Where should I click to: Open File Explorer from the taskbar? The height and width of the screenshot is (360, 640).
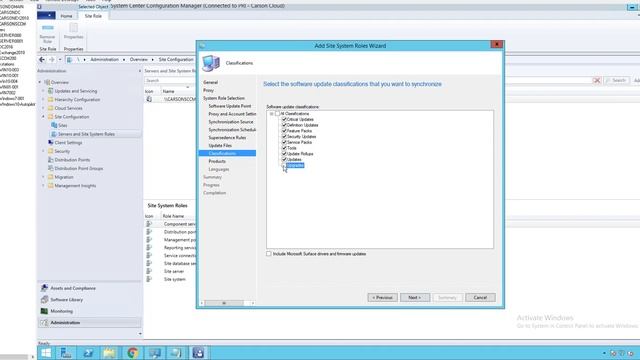[109, 353]
